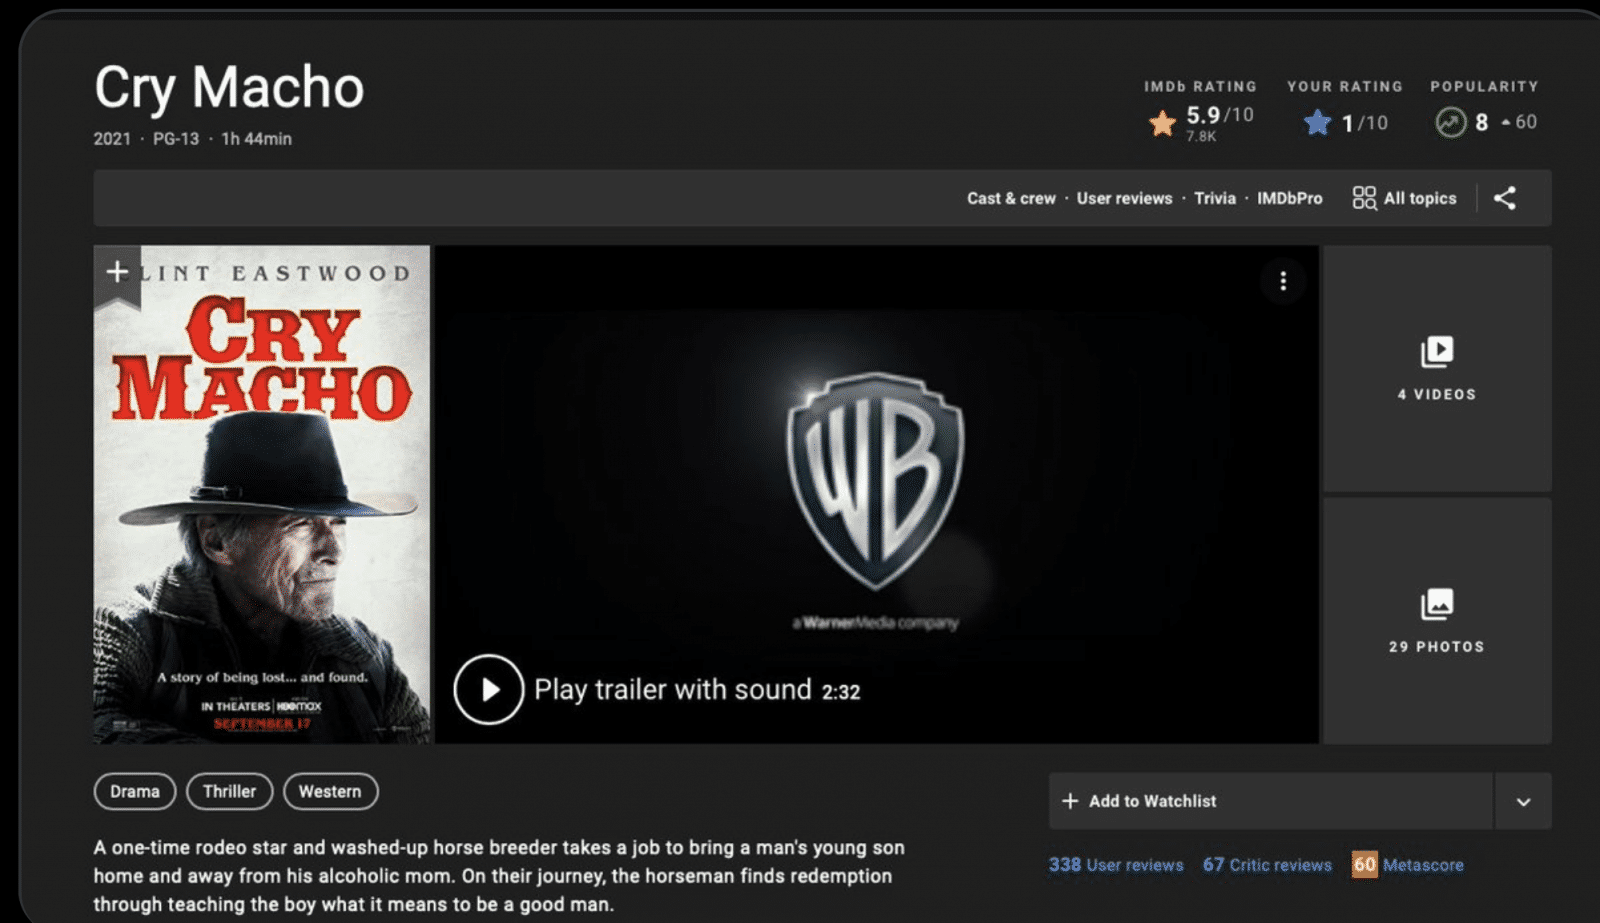Screen dimensions: 1600x923
Task: Add poster to watchlist with plus ribbon
Action: pyautogui.click(x=117, y=272)
